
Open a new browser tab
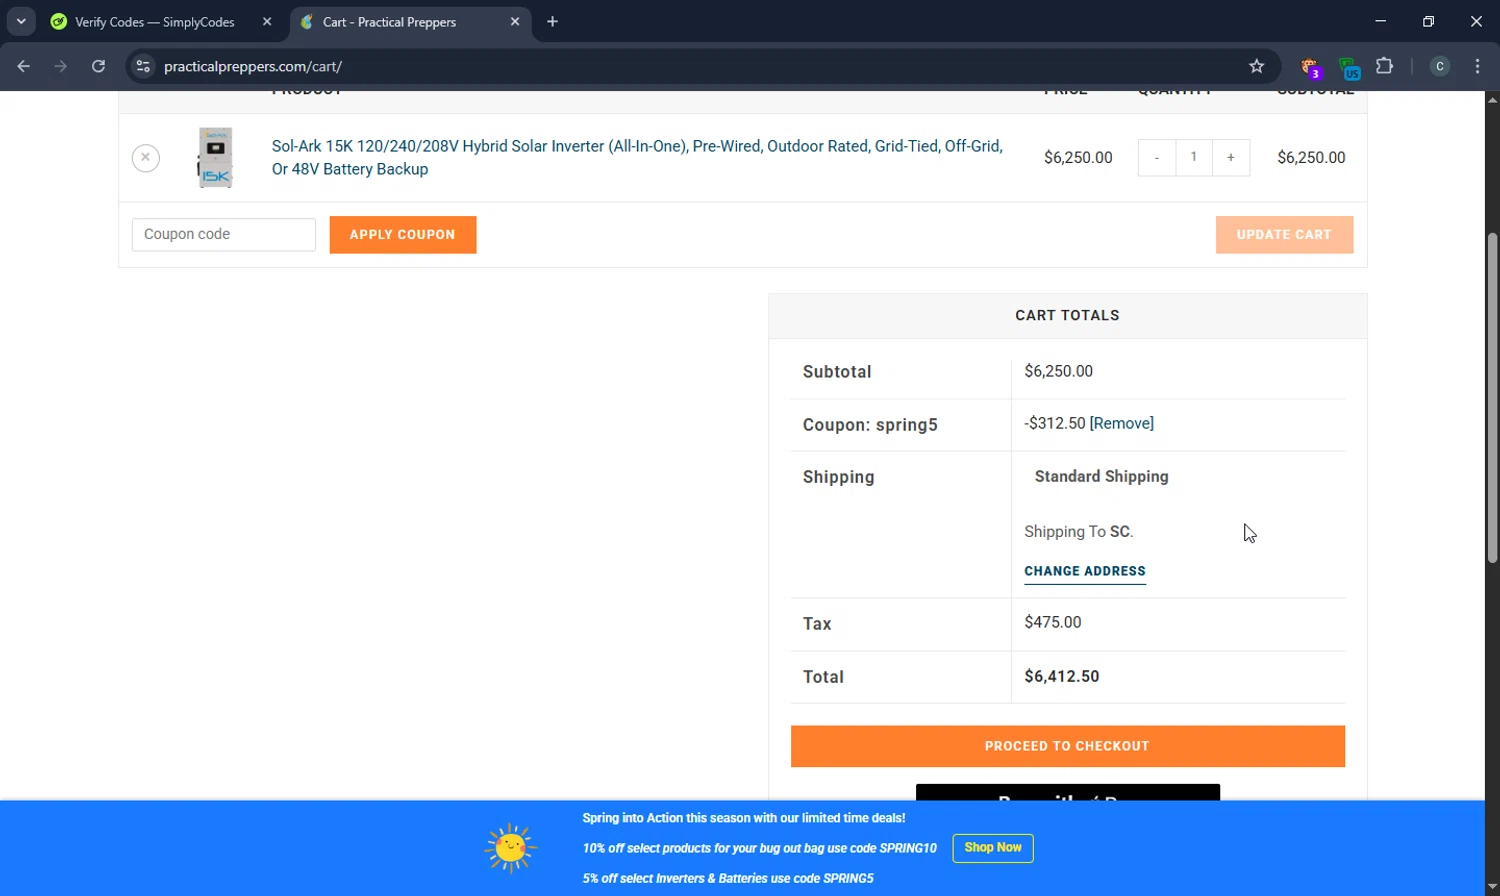[552, 22]
